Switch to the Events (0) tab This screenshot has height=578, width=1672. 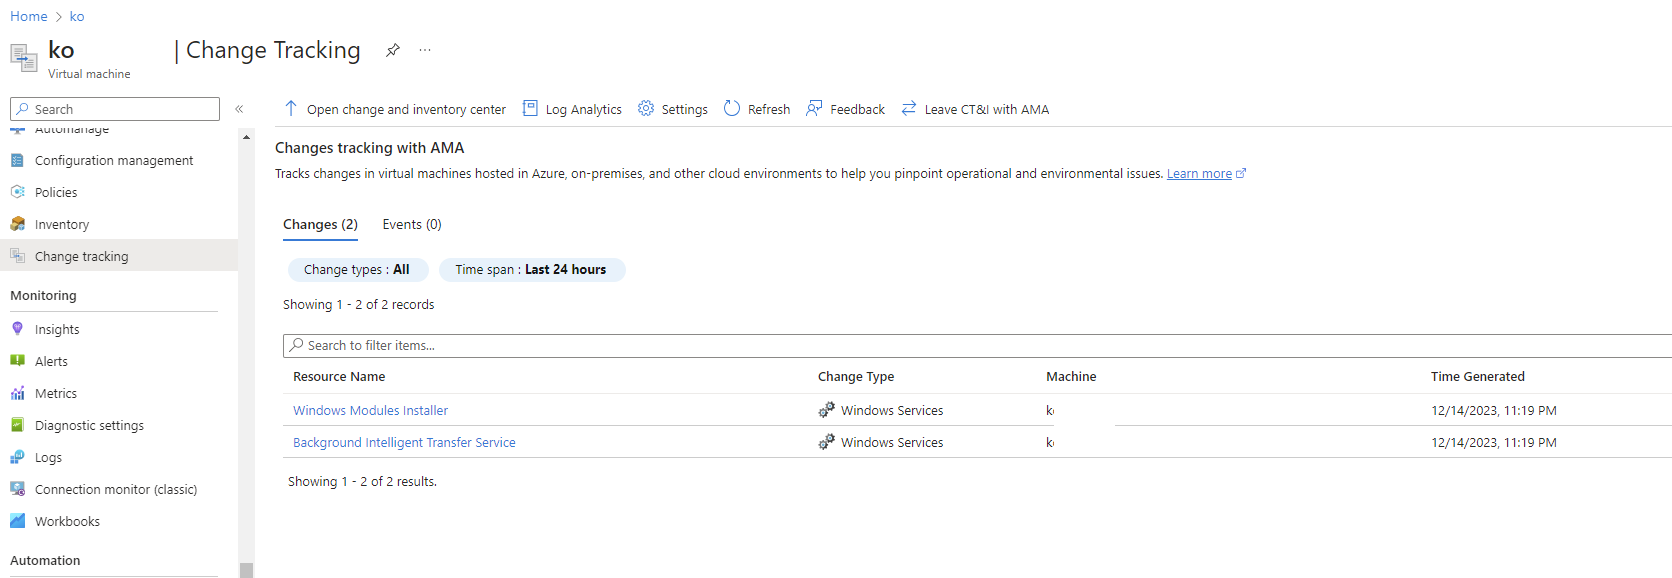(412, 224)
